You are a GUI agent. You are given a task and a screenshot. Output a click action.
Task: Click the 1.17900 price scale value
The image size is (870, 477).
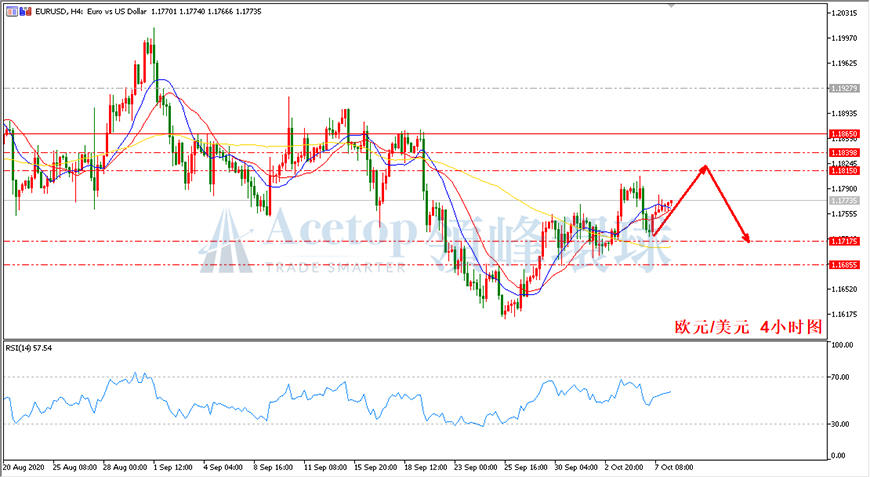tap(845, 189)
